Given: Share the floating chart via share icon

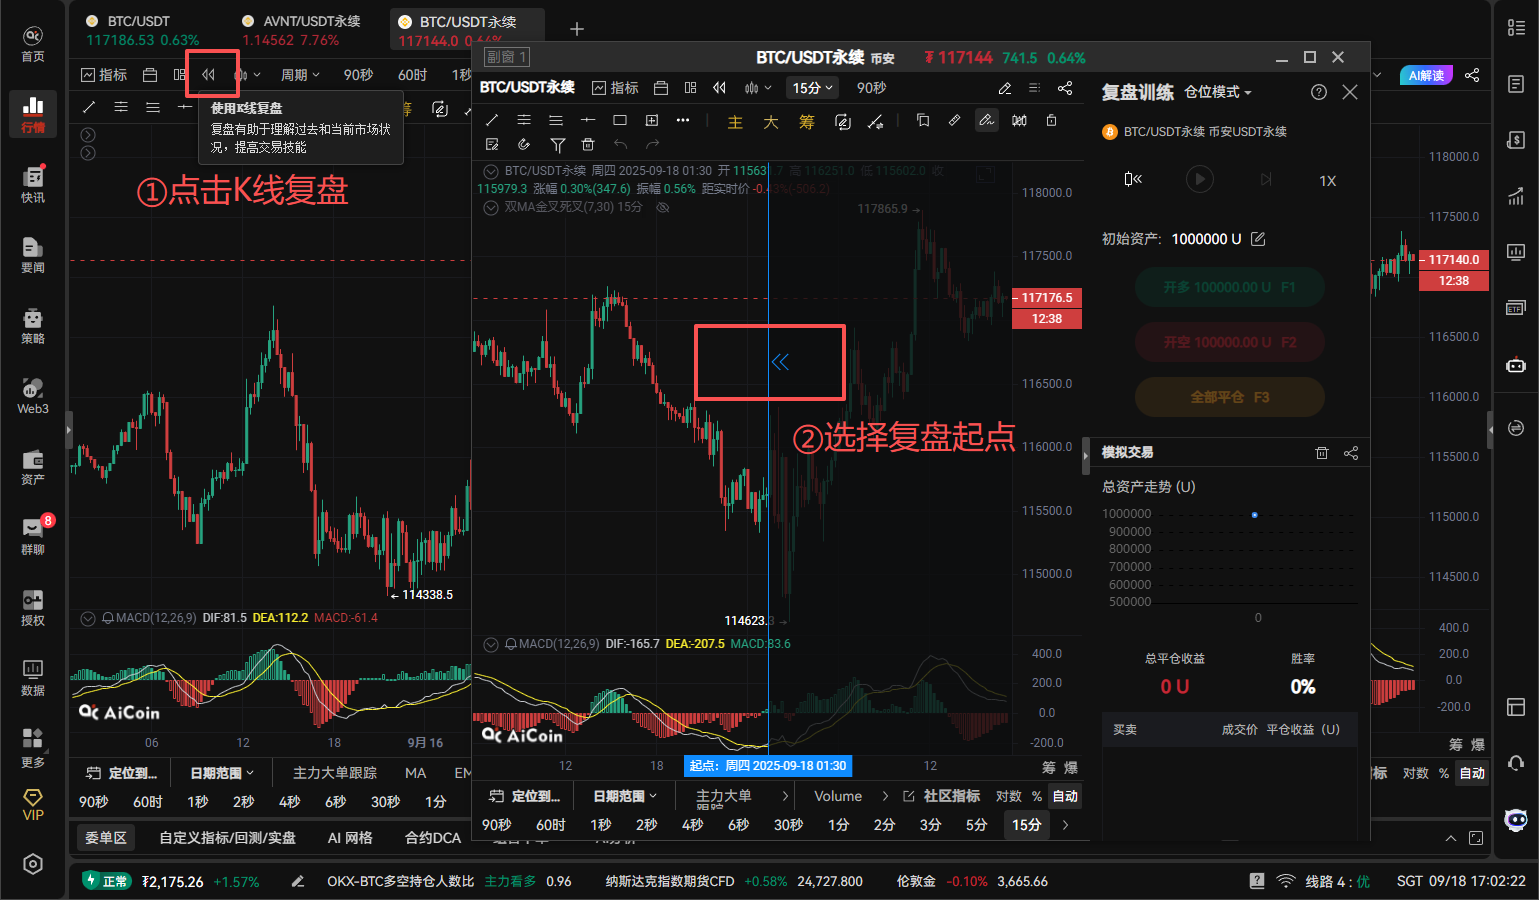Looking at the screenshot, I should point(1065,88).
